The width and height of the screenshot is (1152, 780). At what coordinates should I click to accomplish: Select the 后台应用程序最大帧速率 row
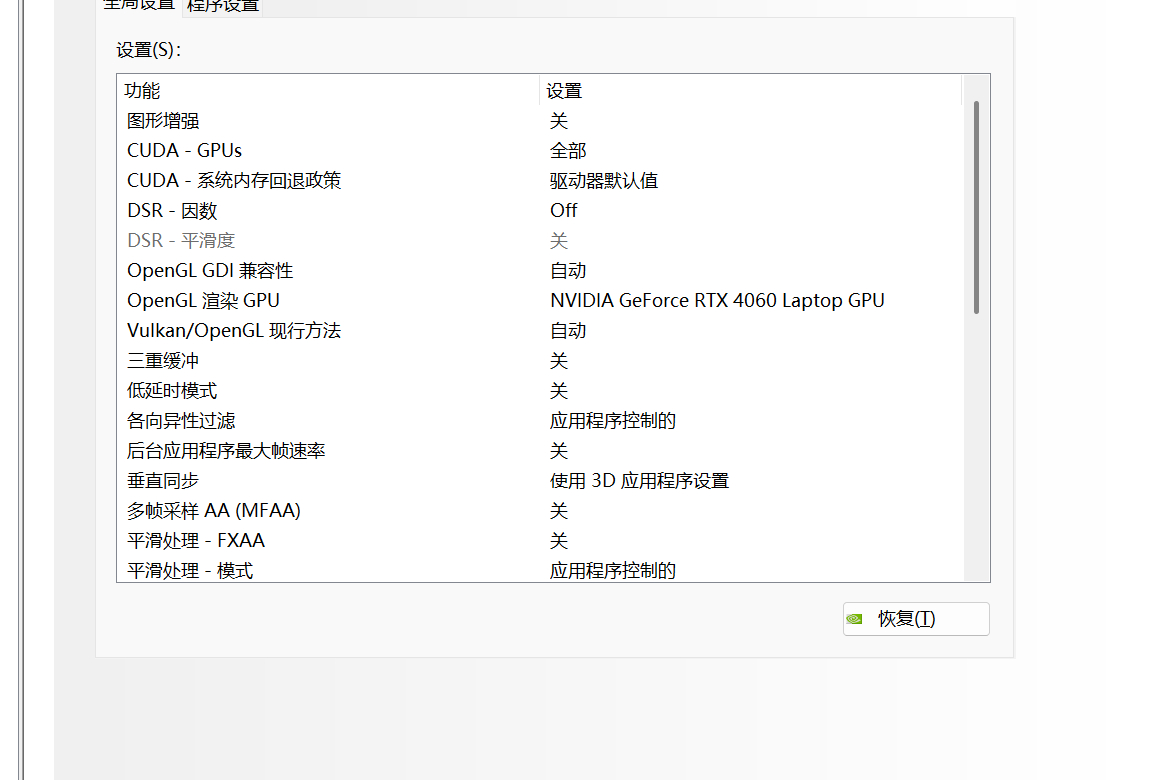(x=226, y=451)
